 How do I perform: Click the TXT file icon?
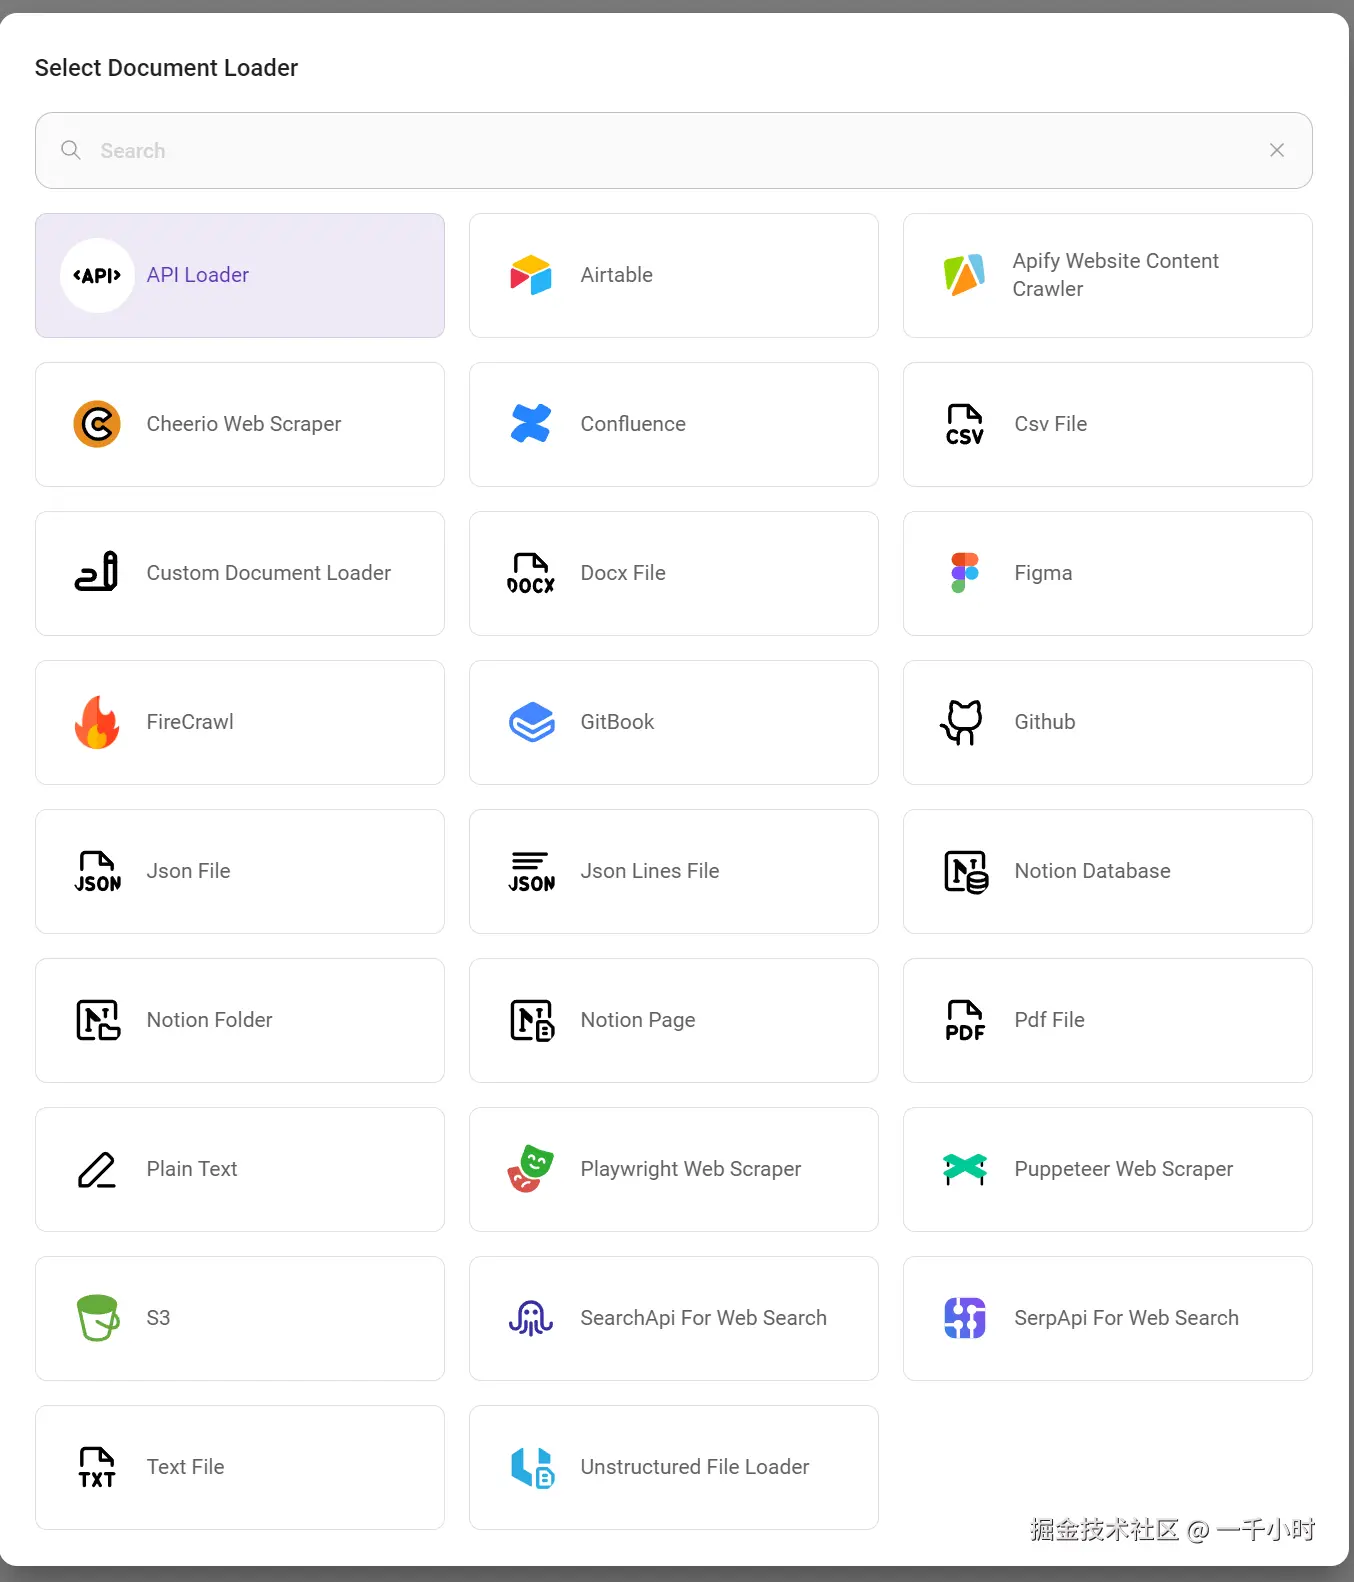click(x=97, y=1467)
